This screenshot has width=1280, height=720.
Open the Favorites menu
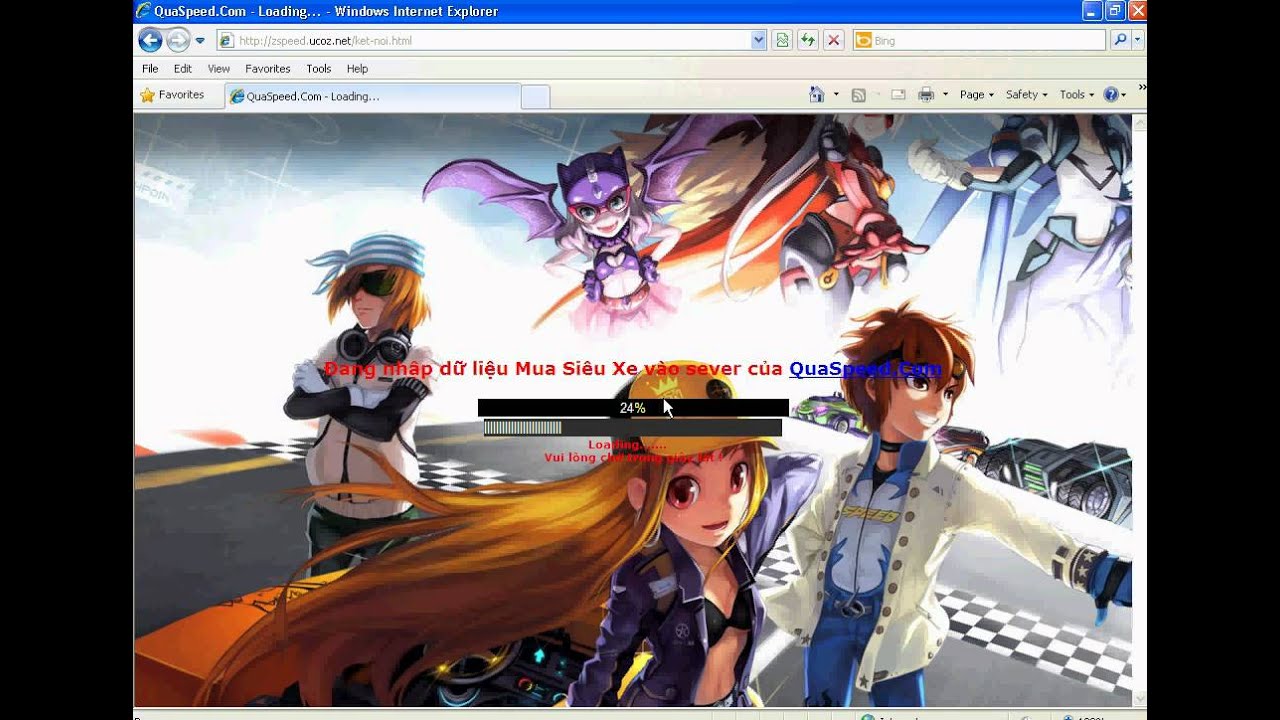[x=268, y=69]
